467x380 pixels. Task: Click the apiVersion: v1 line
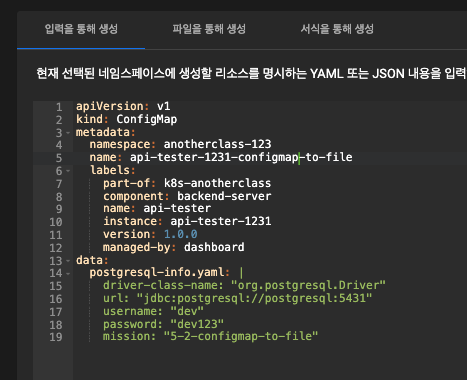123,106
